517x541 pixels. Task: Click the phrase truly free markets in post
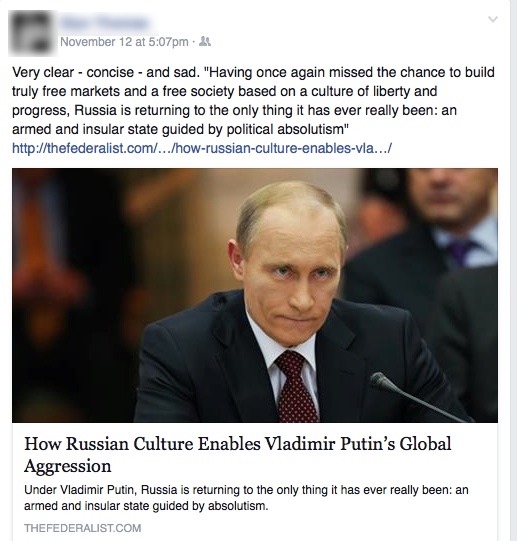[66, 91]
